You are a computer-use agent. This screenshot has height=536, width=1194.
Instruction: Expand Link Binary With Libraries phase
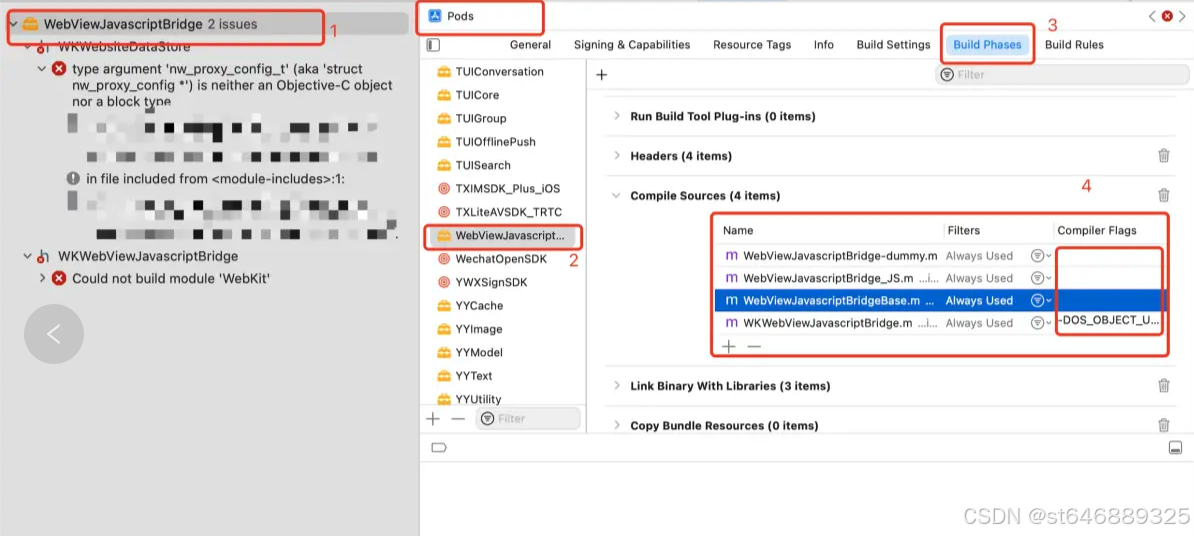(x=616, y=386)
